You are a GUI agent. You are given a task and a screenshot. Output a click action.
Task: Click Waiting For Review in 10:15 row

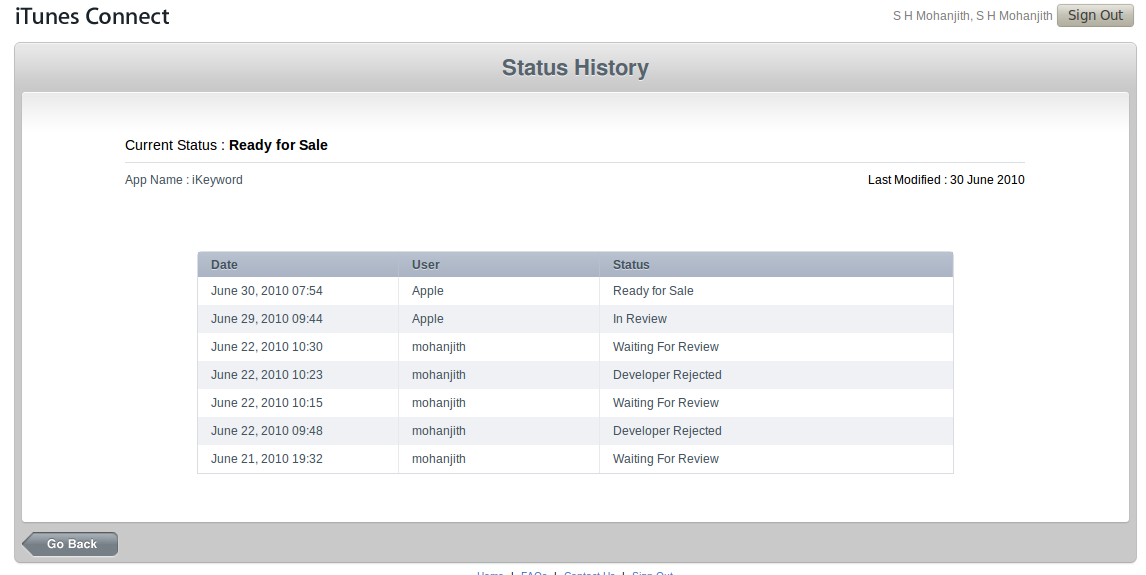tap(665, 403)
